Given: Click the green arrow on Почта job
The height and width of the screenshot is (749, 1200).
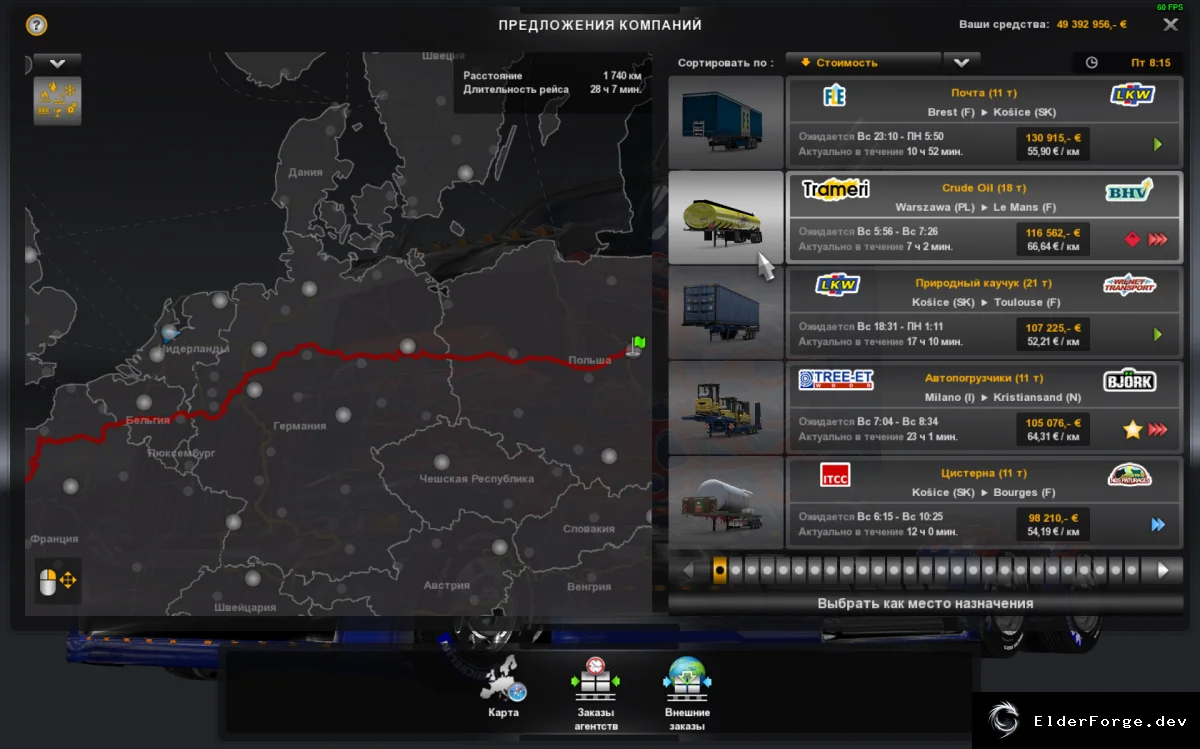Looking at the screenshot, I should [1158, 144].
